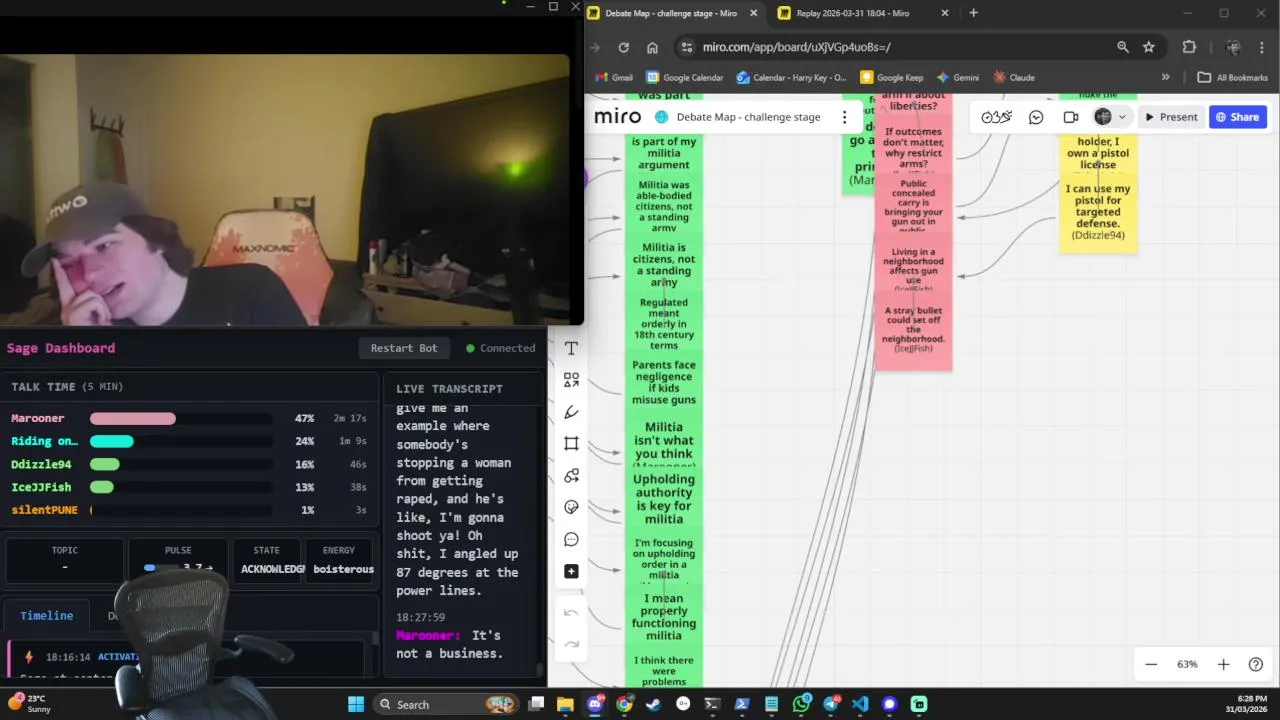Image resolution: width=1280 pixels, height=720 pixels.
Task: Open the diagramming shapes and connectors tool
Action: (571, 475)
